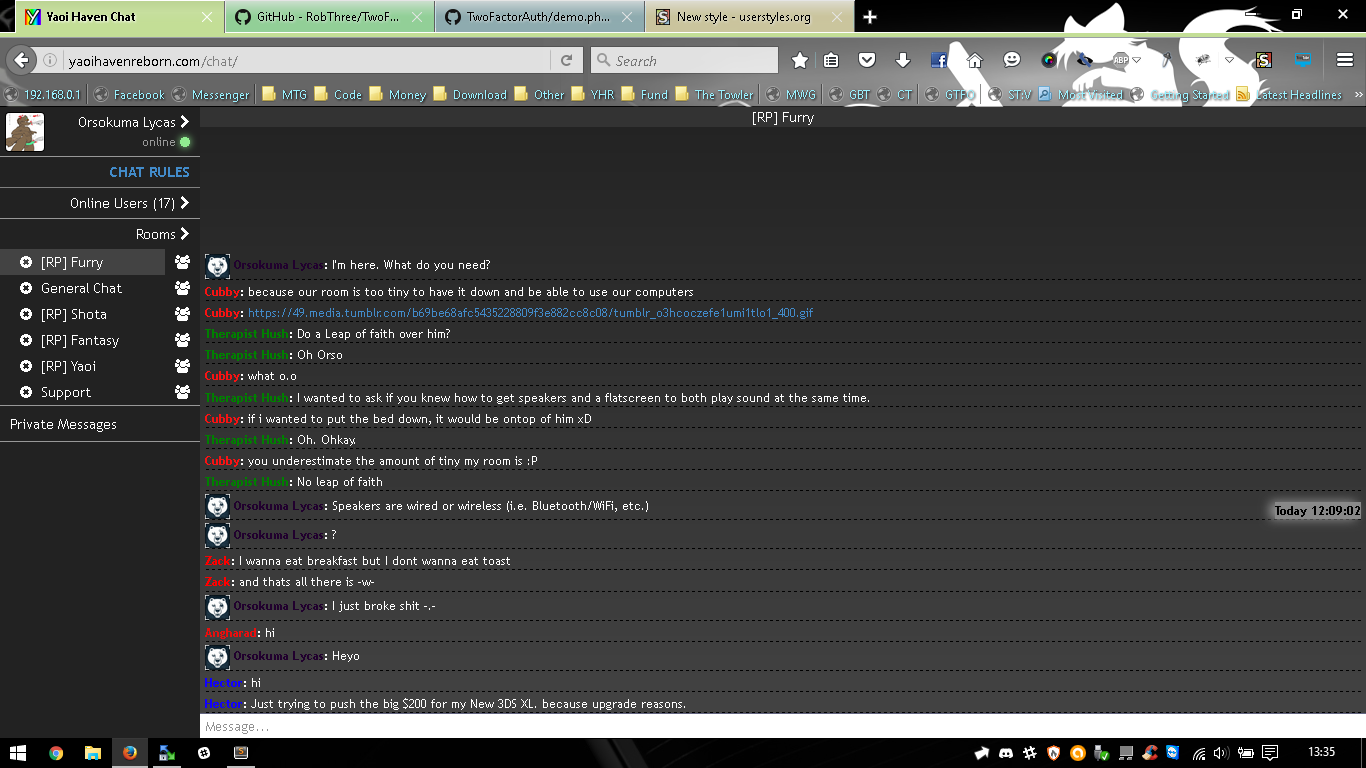
Task: Click Zack's name on breakfast message
Action: [217, 561]
